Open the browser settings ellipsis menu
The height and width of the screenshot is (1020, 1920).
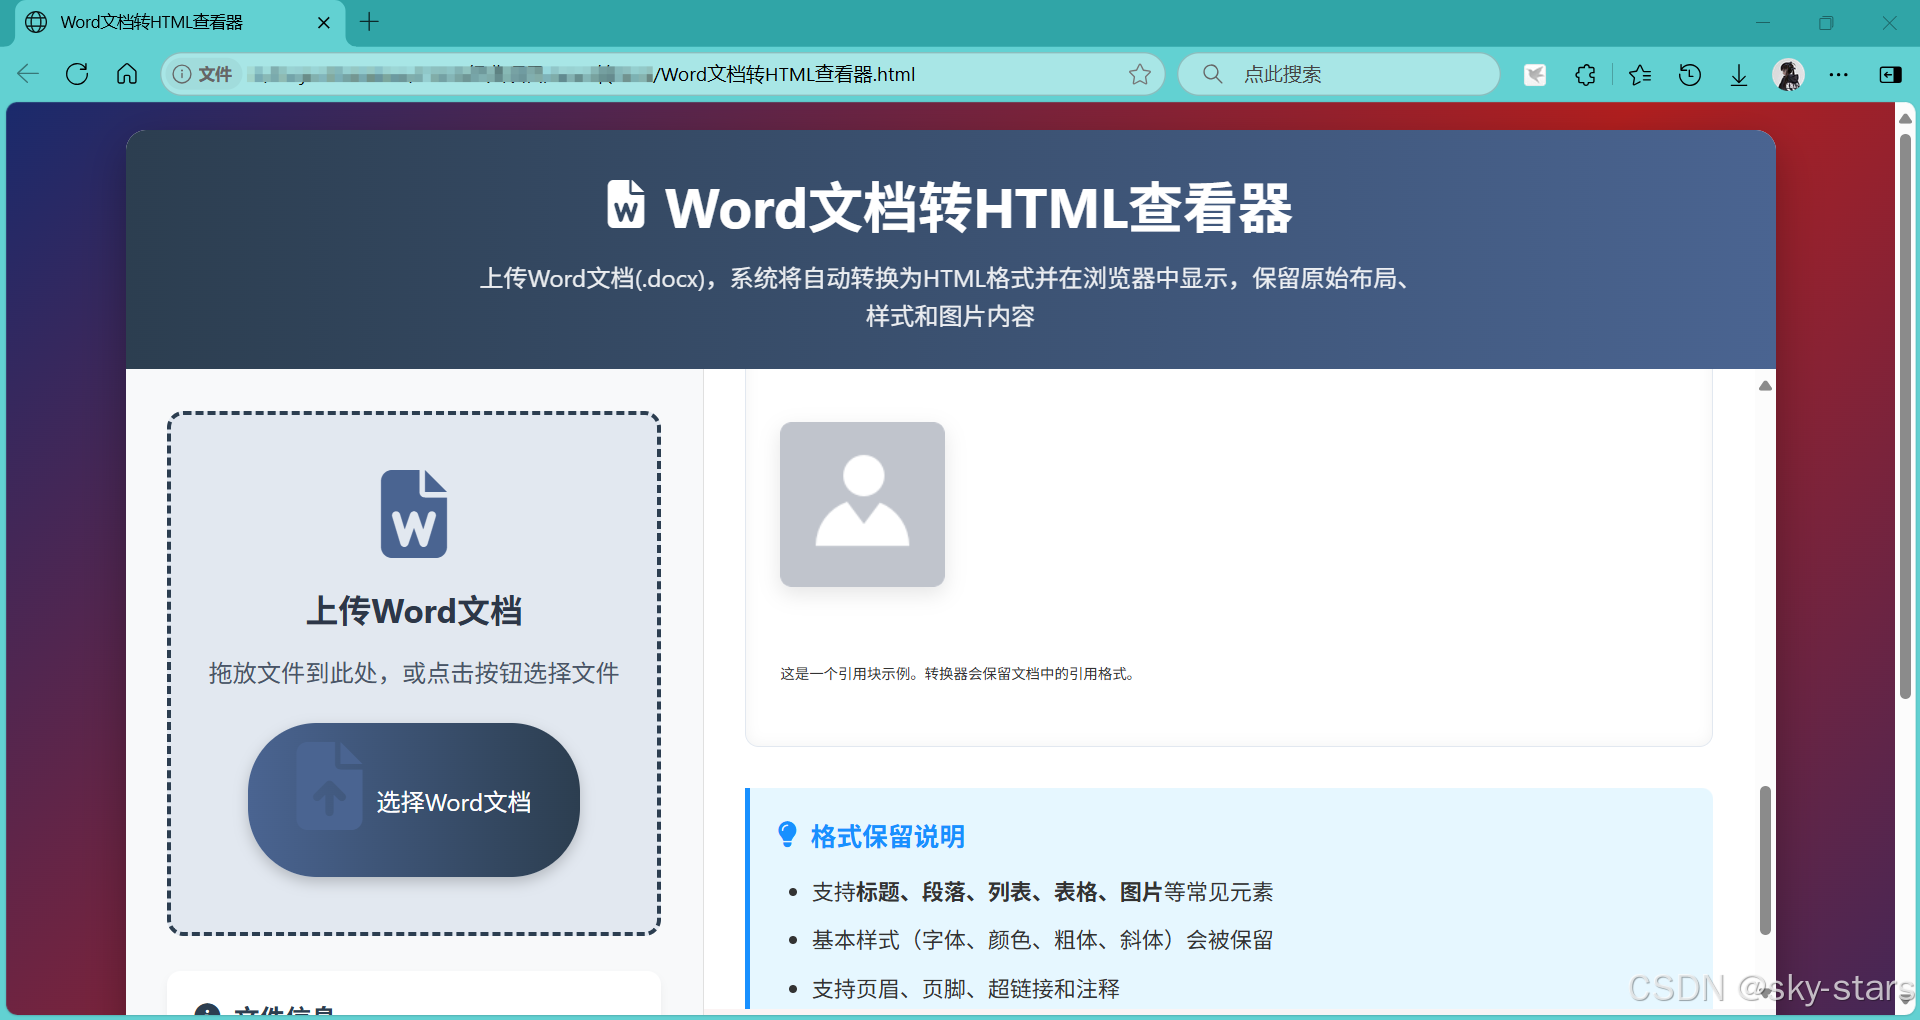1839,74
